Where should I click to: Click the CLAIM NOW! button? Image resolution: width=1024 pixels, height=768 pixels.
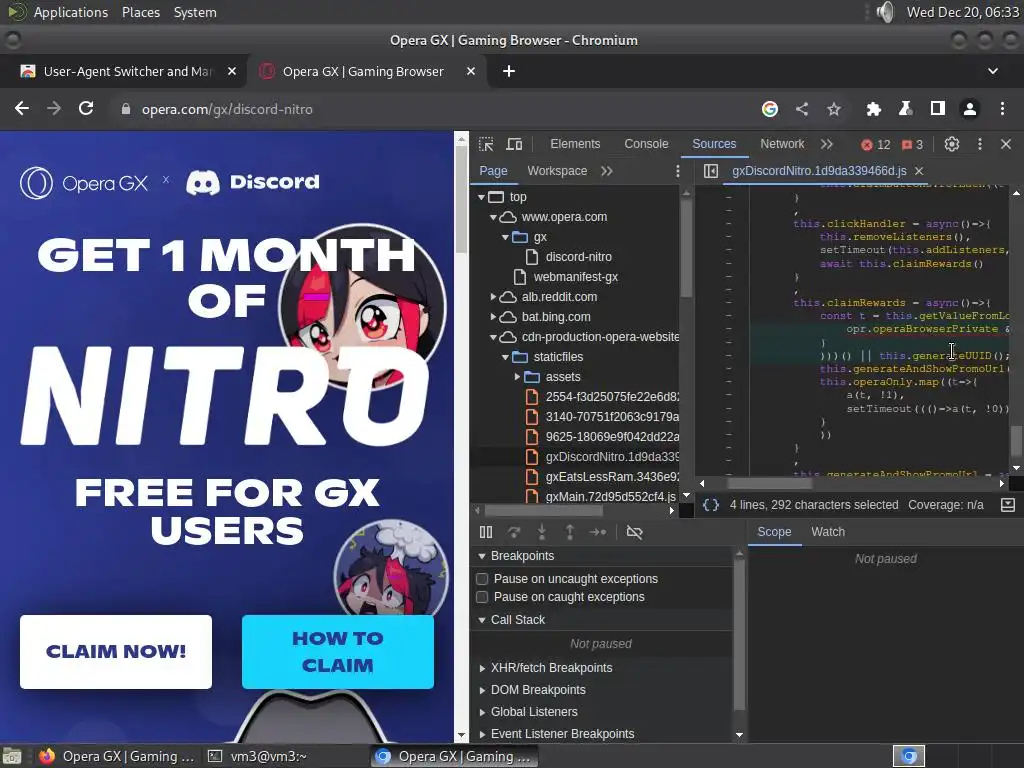(116, 652)
